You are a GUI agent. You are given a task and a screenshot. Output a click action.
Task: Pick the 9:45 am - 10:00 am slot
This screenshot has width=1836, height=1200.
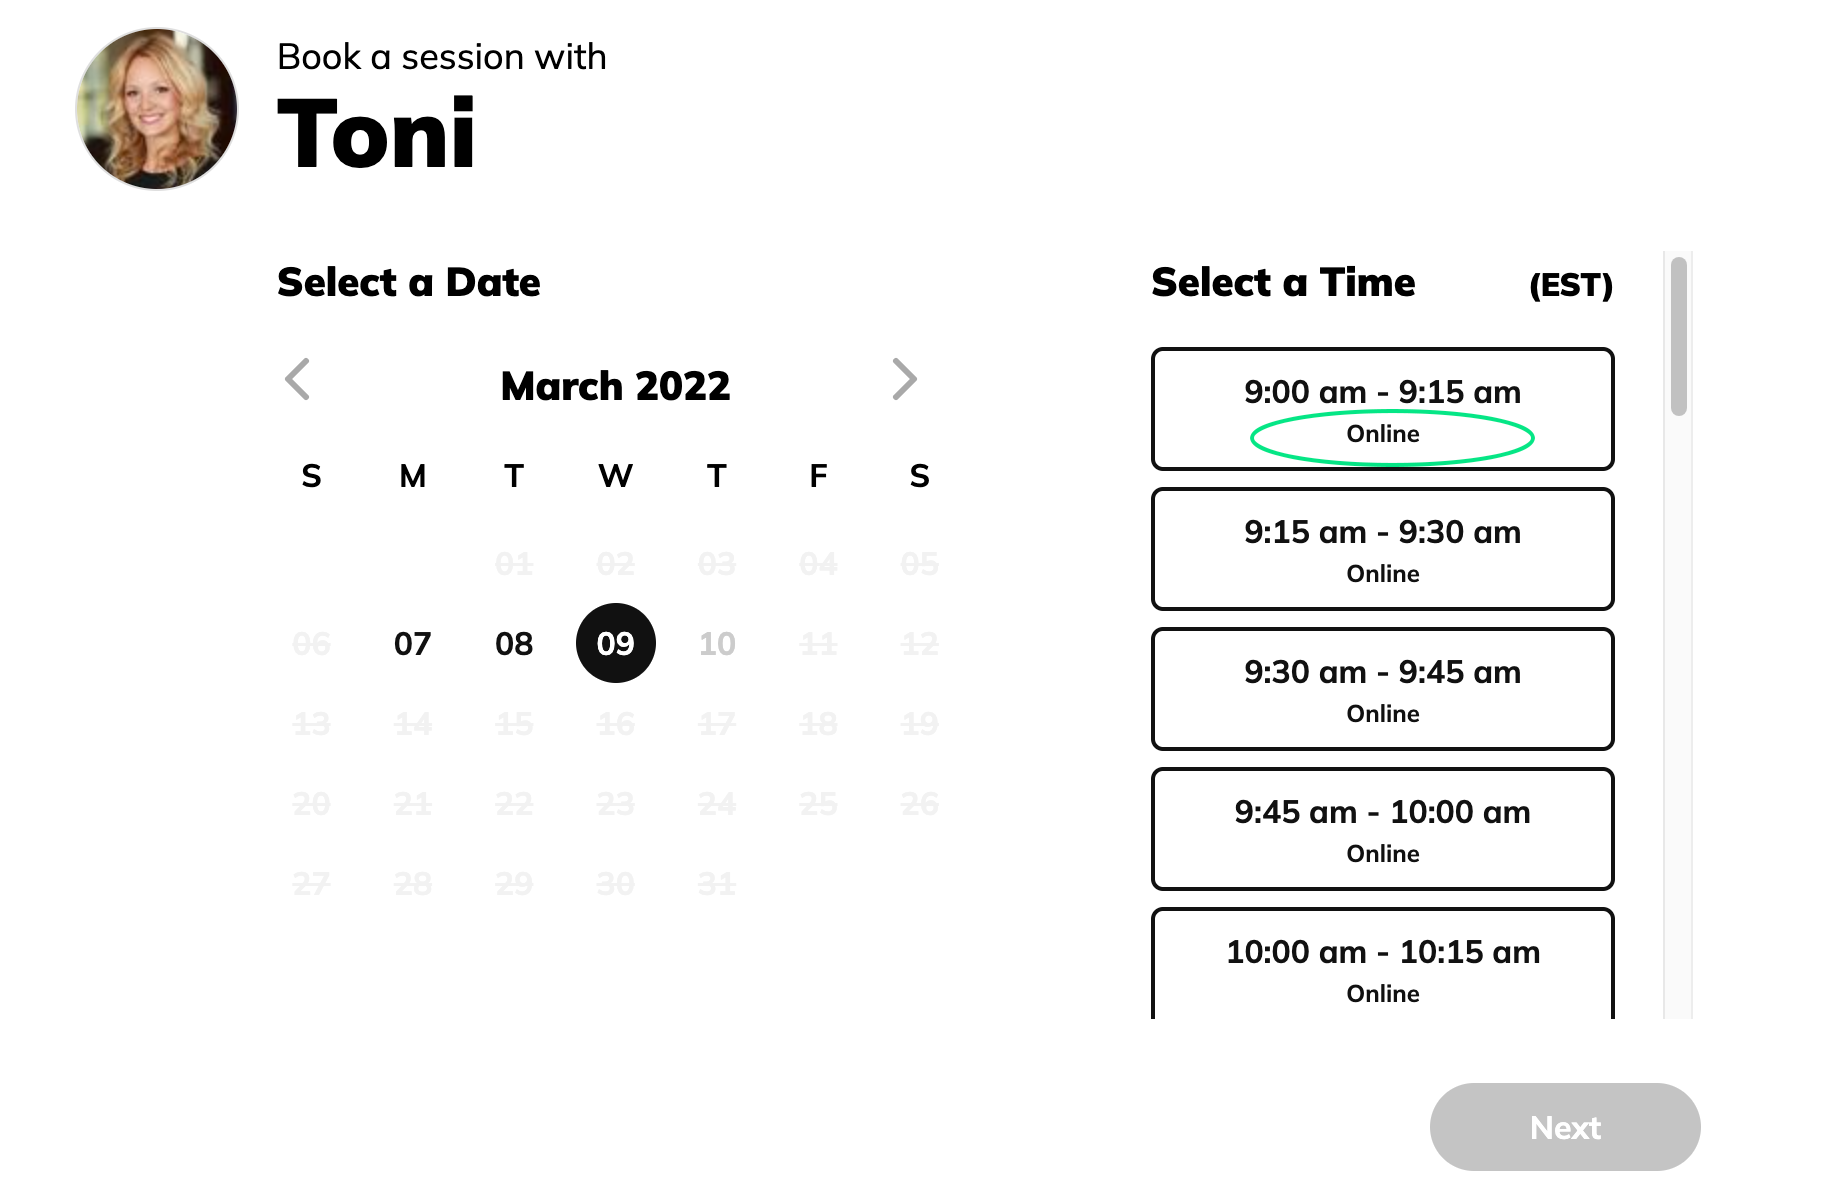[x=1382, y=829]
